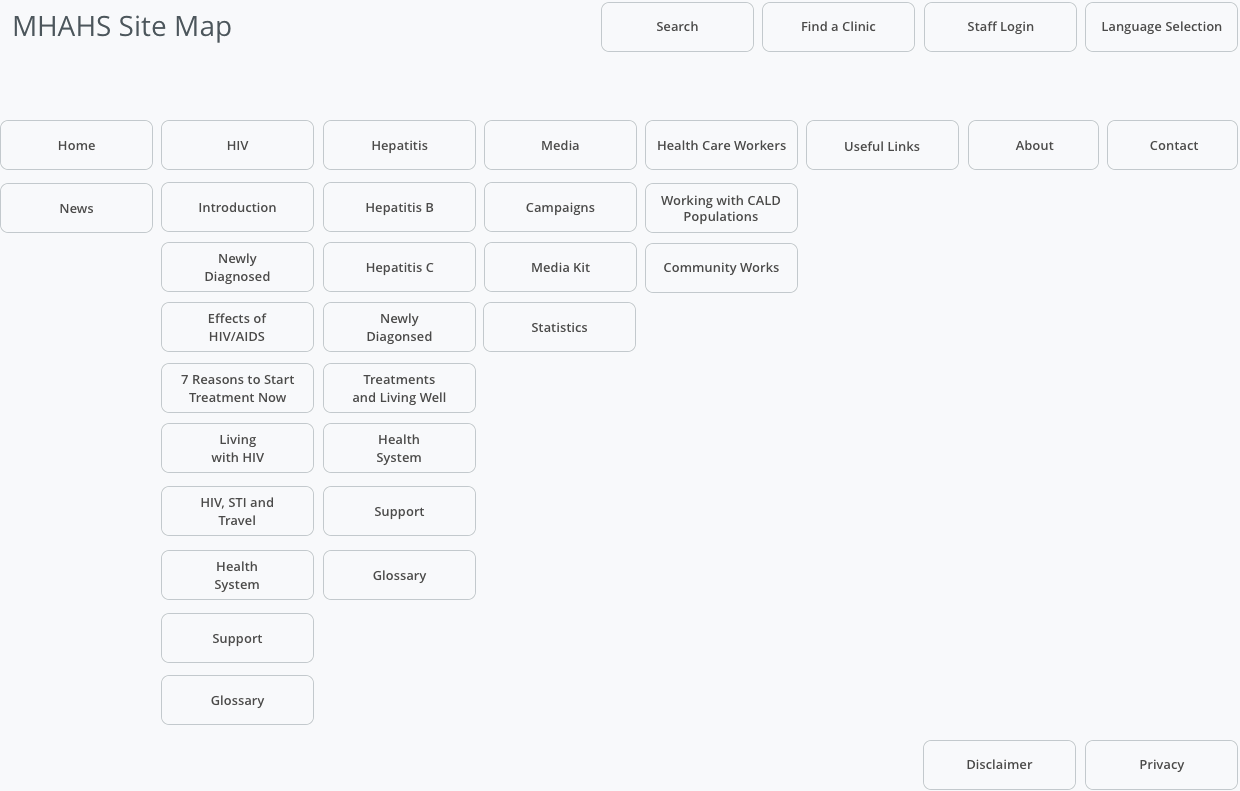Open the Disclaimer page
The height and width of the screenshot is (791, 1240).
pyautogui.click(x=999, y=765)
